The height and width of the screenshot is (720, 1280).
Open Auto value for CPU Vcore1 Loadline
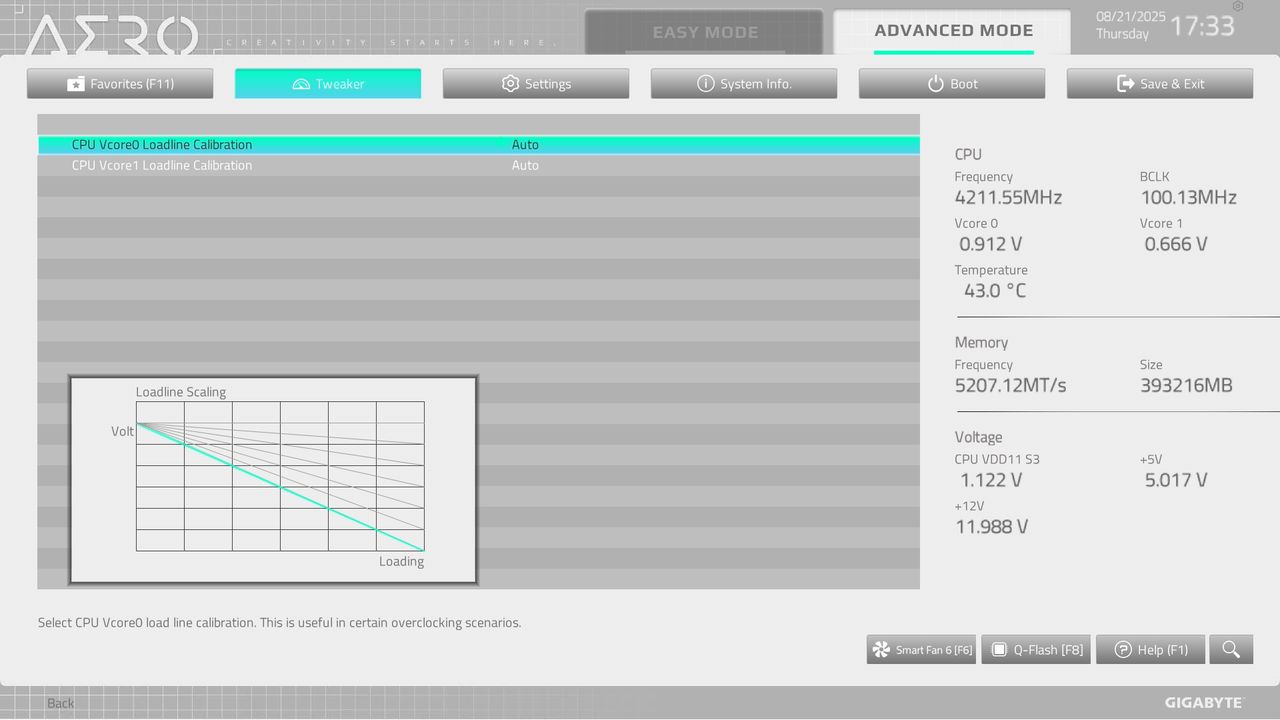click(525, 166)
